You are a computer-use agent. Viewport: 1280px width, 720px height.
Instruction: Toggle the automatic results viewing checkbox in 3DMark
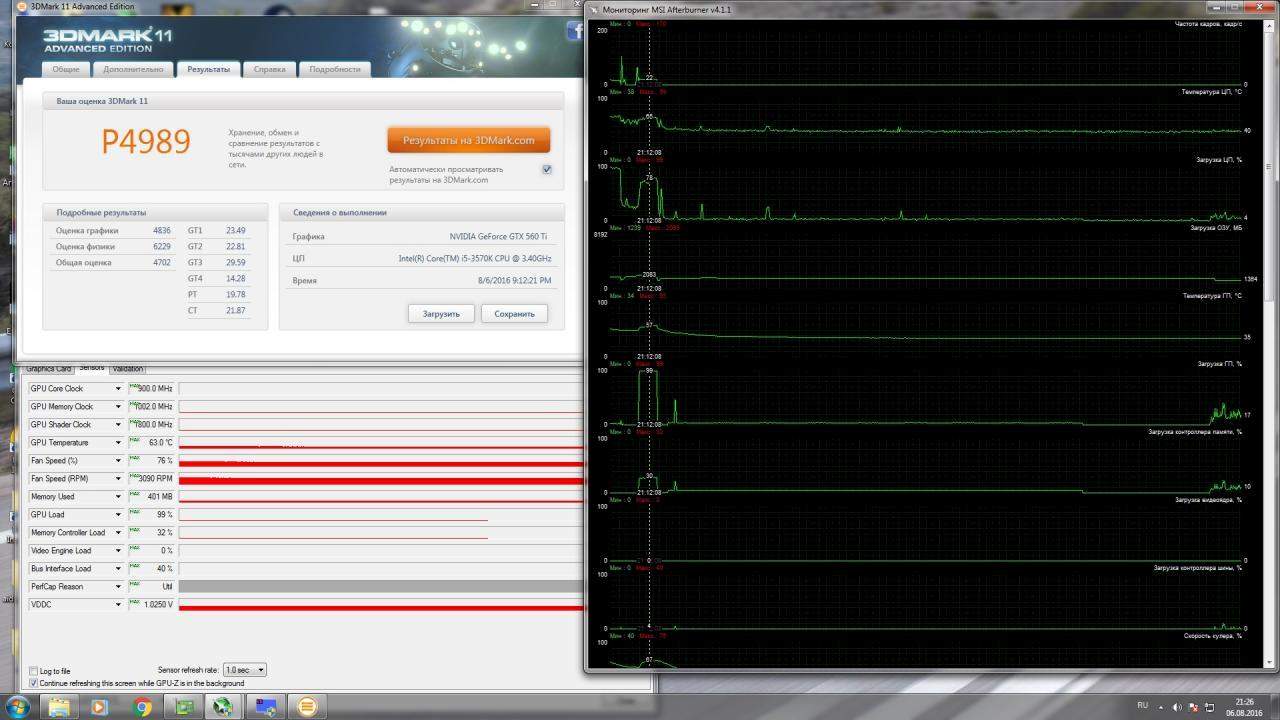547,169
